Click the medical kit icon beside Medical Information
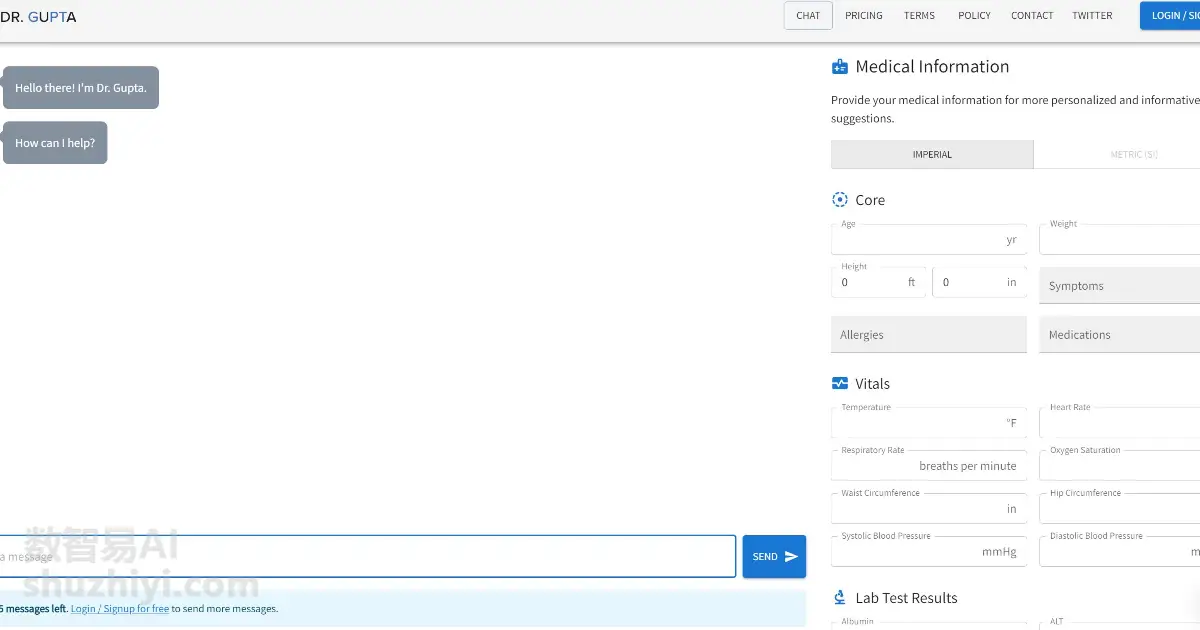The width and height of the screenshot is (1200, 630). [840, 67]
